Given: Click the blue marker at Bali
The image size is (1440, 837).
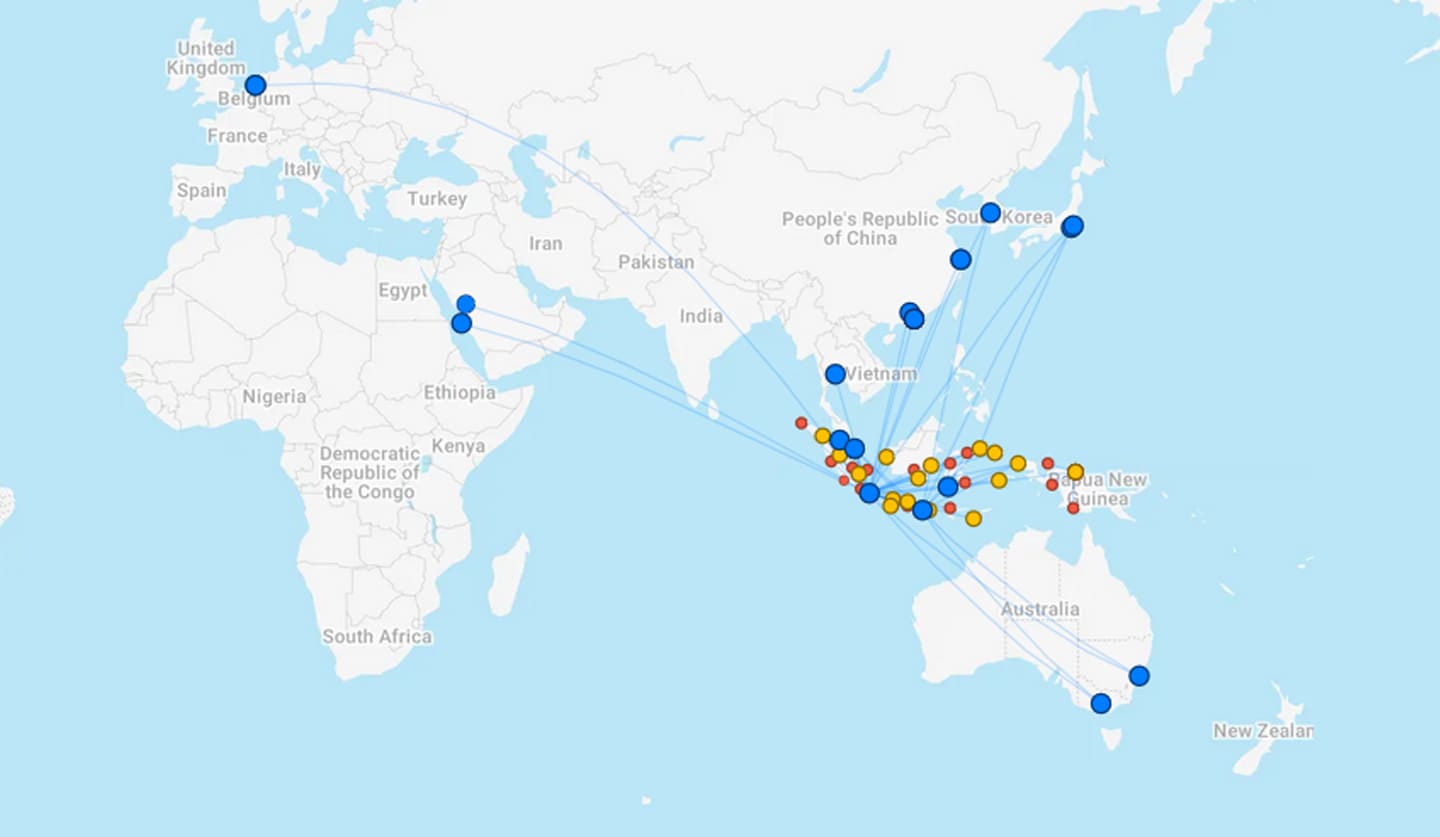Looking at the screenshot, I should 922,510.
